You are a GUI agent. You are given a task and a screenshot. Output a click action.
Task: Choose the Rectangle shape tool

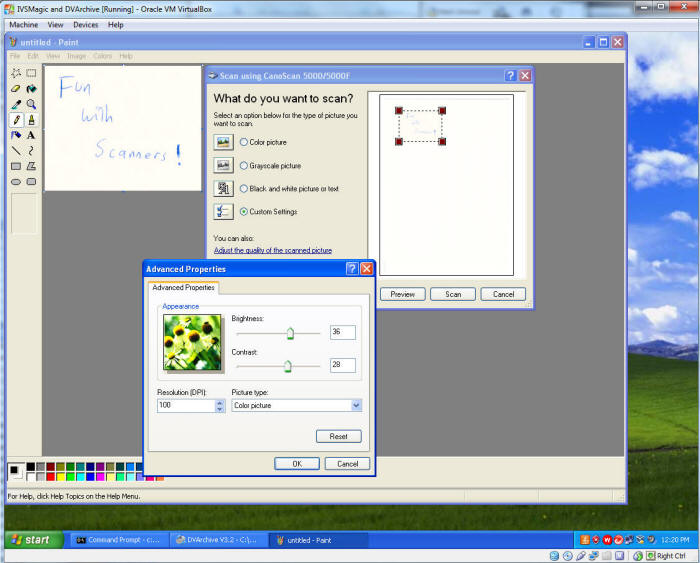tap(16, 166)
